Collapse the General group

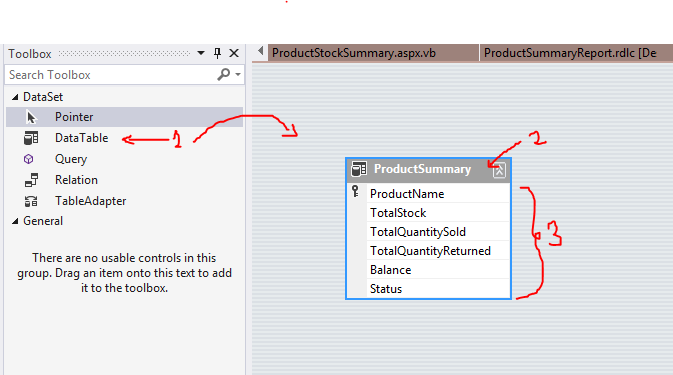click(x=15, y=221)
